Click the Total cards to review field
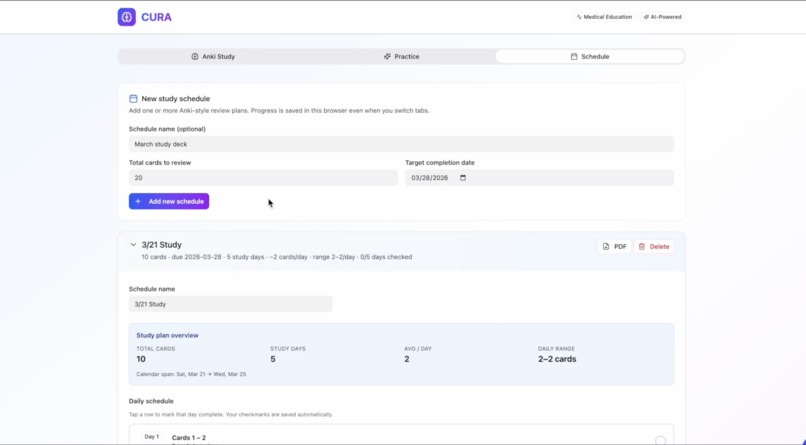Screen dimensions: 806x445 [263, 178]
